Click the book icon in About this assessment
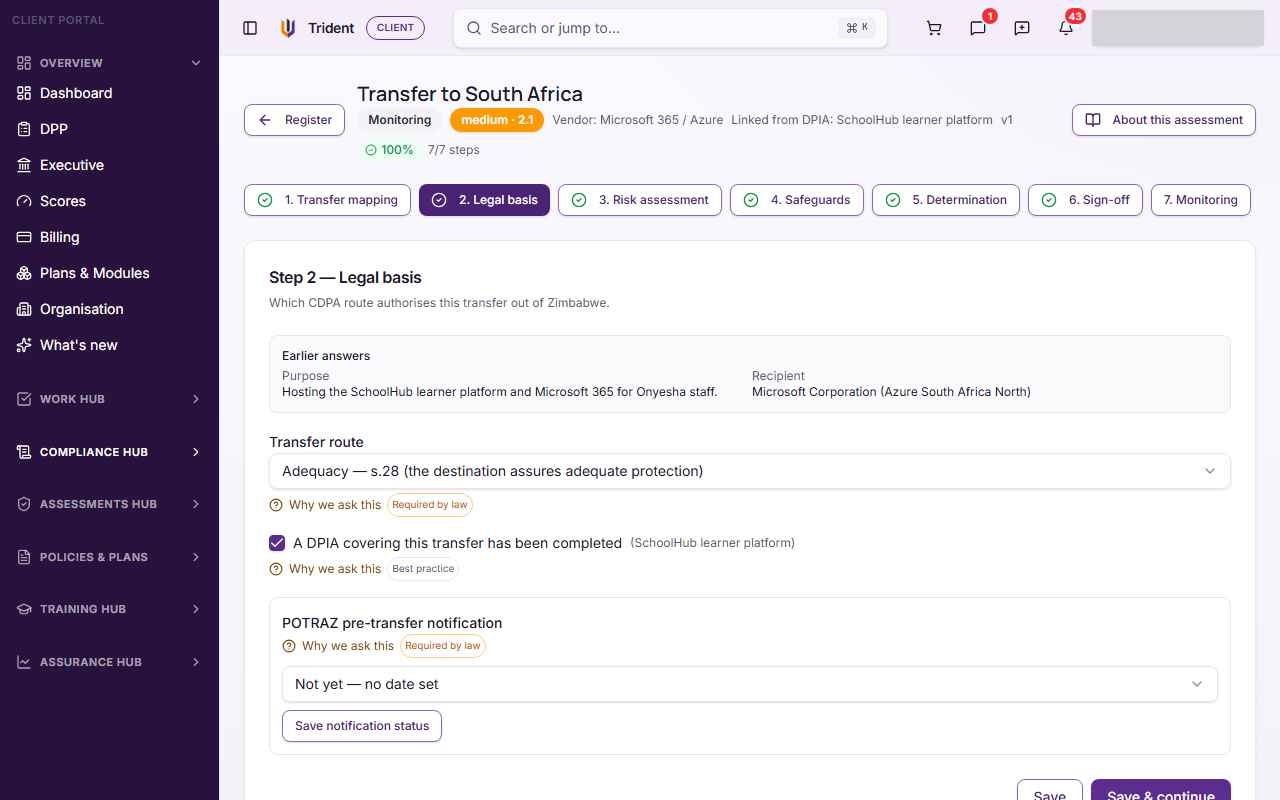 tap(1094, 120)
